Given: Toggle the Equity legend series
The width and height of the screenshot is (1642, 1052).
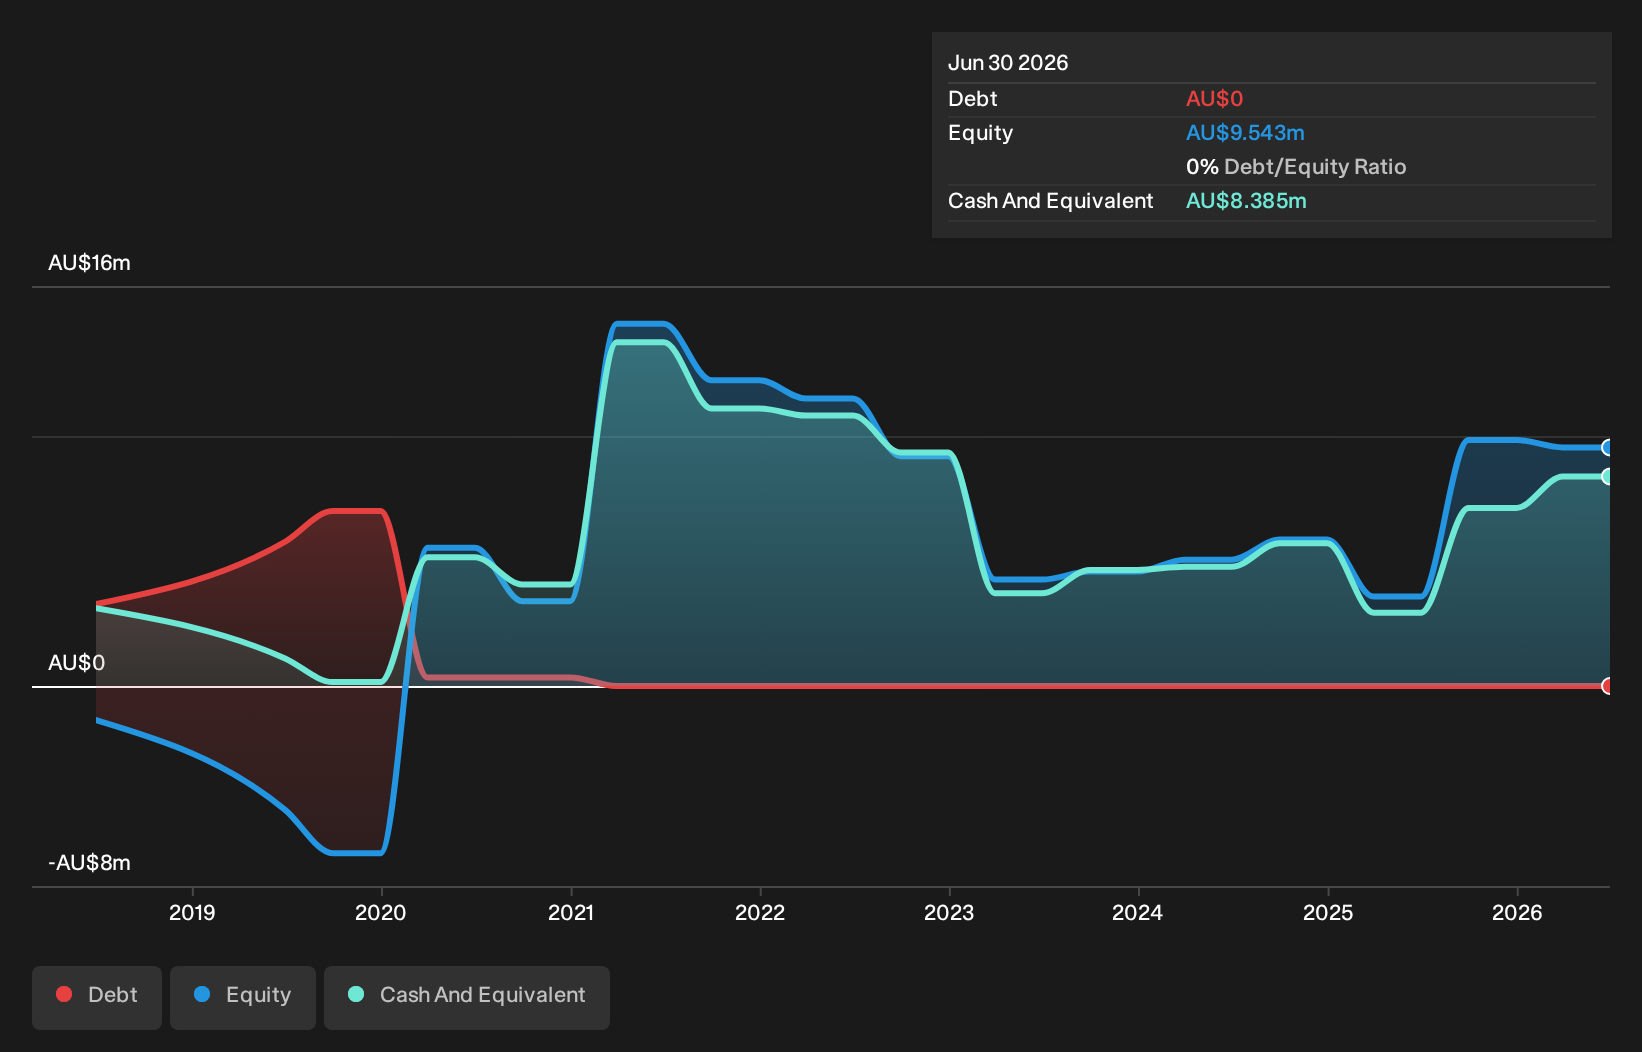Looking at the screenshot, I should [243, 997].
